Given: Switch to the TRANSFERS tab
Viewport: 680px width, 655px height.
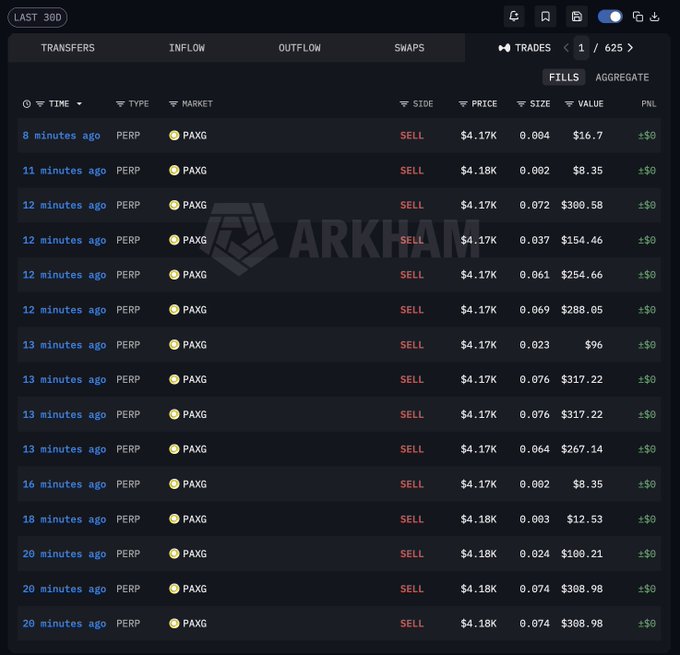Looking at the screenshot, I should (x=68, y=48).
